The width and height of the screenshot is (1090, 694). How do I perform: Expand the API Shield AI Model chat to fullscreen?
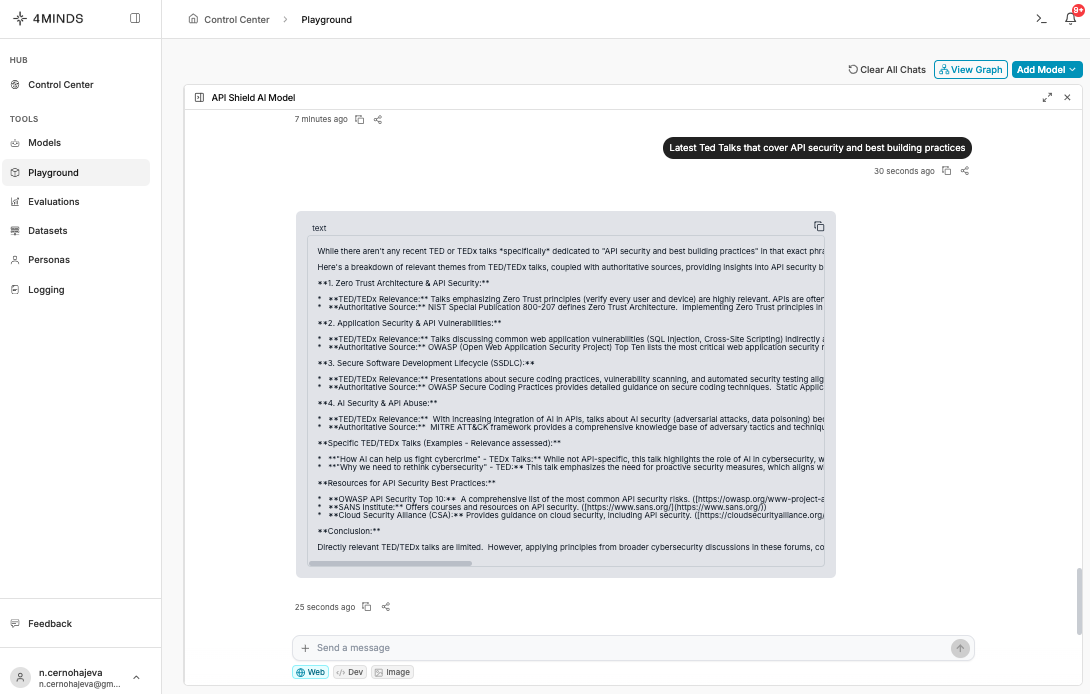[x=1047, y=97]
